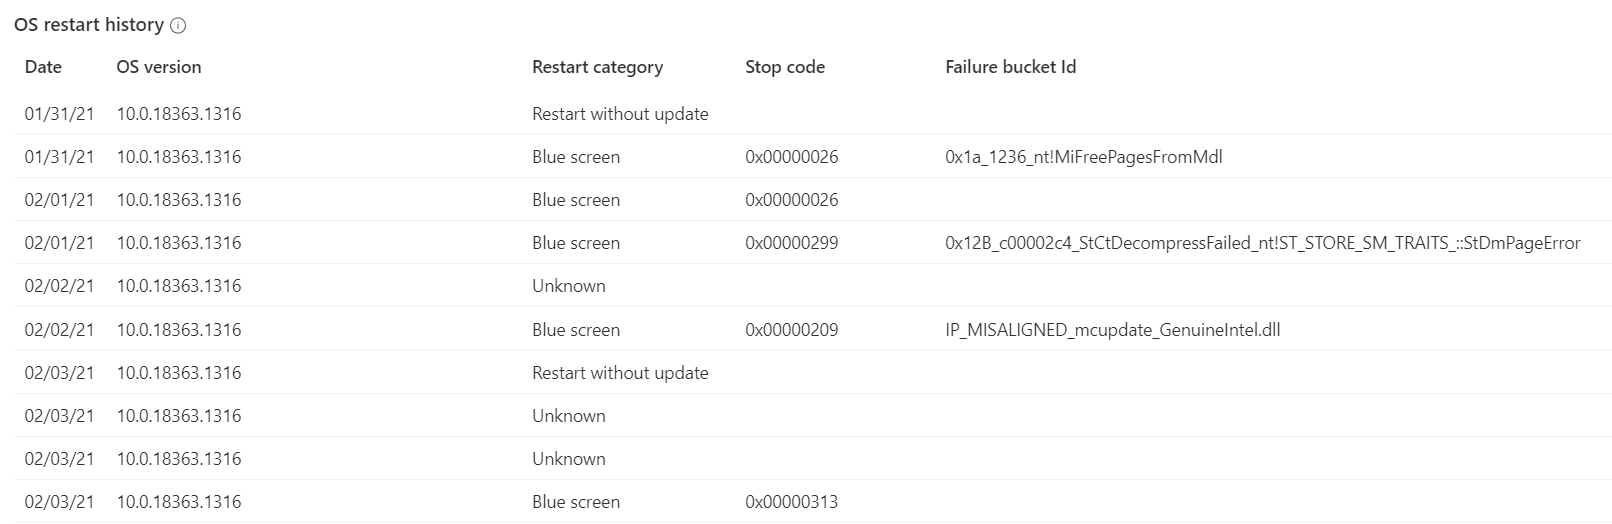Click the IP_MISALIGNED_mcupdate_GenuineIntel.dll bucket entry

(1112, 330)
